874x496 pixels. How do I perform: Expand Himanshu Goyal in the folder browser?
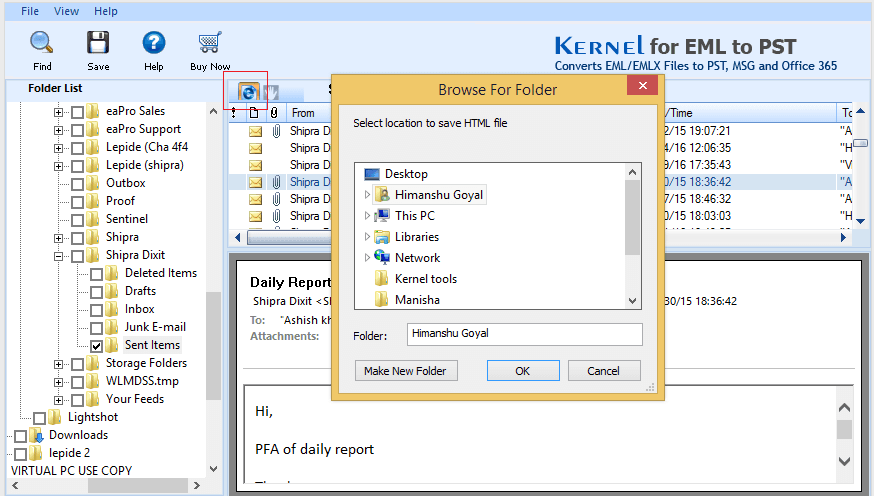tap(367, 194)
